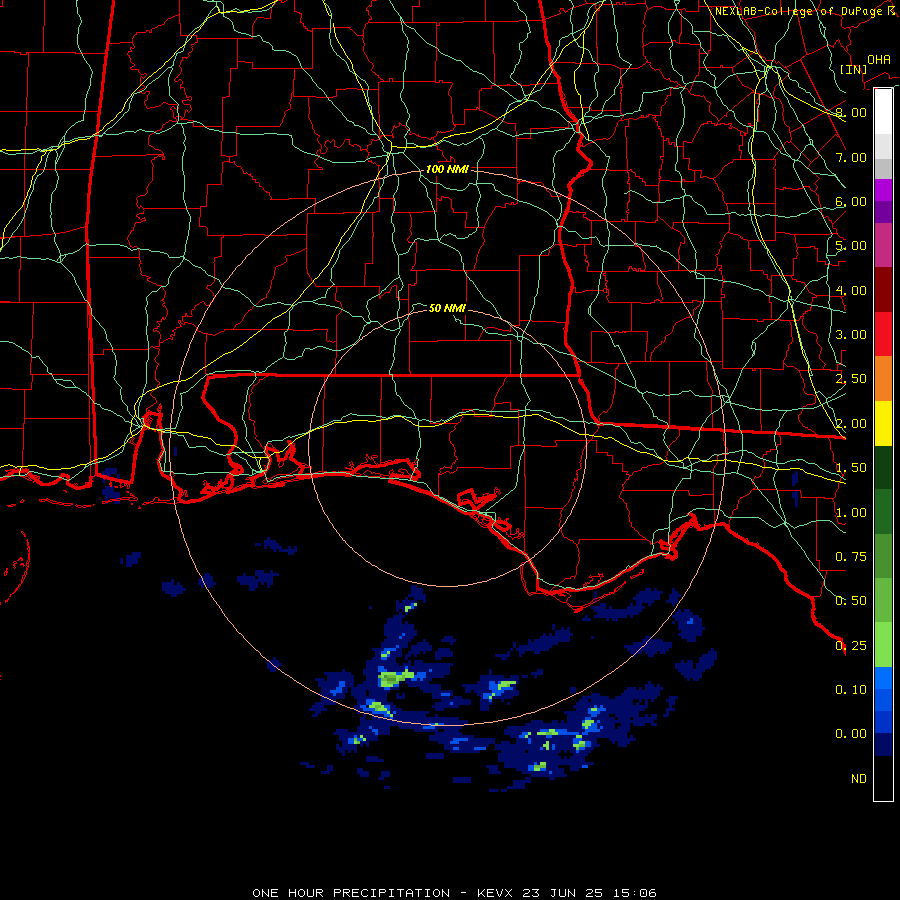Click the 0.10 legend value

[851, 690]
